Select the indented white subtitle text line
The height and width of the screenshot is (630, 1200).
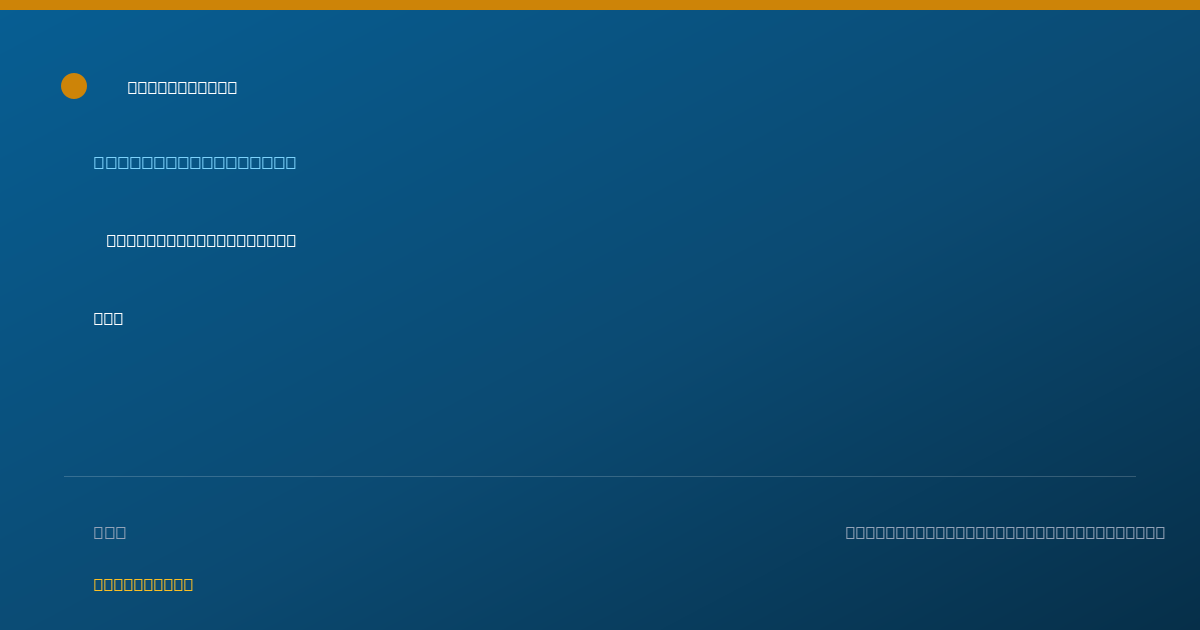click(201, 240)
